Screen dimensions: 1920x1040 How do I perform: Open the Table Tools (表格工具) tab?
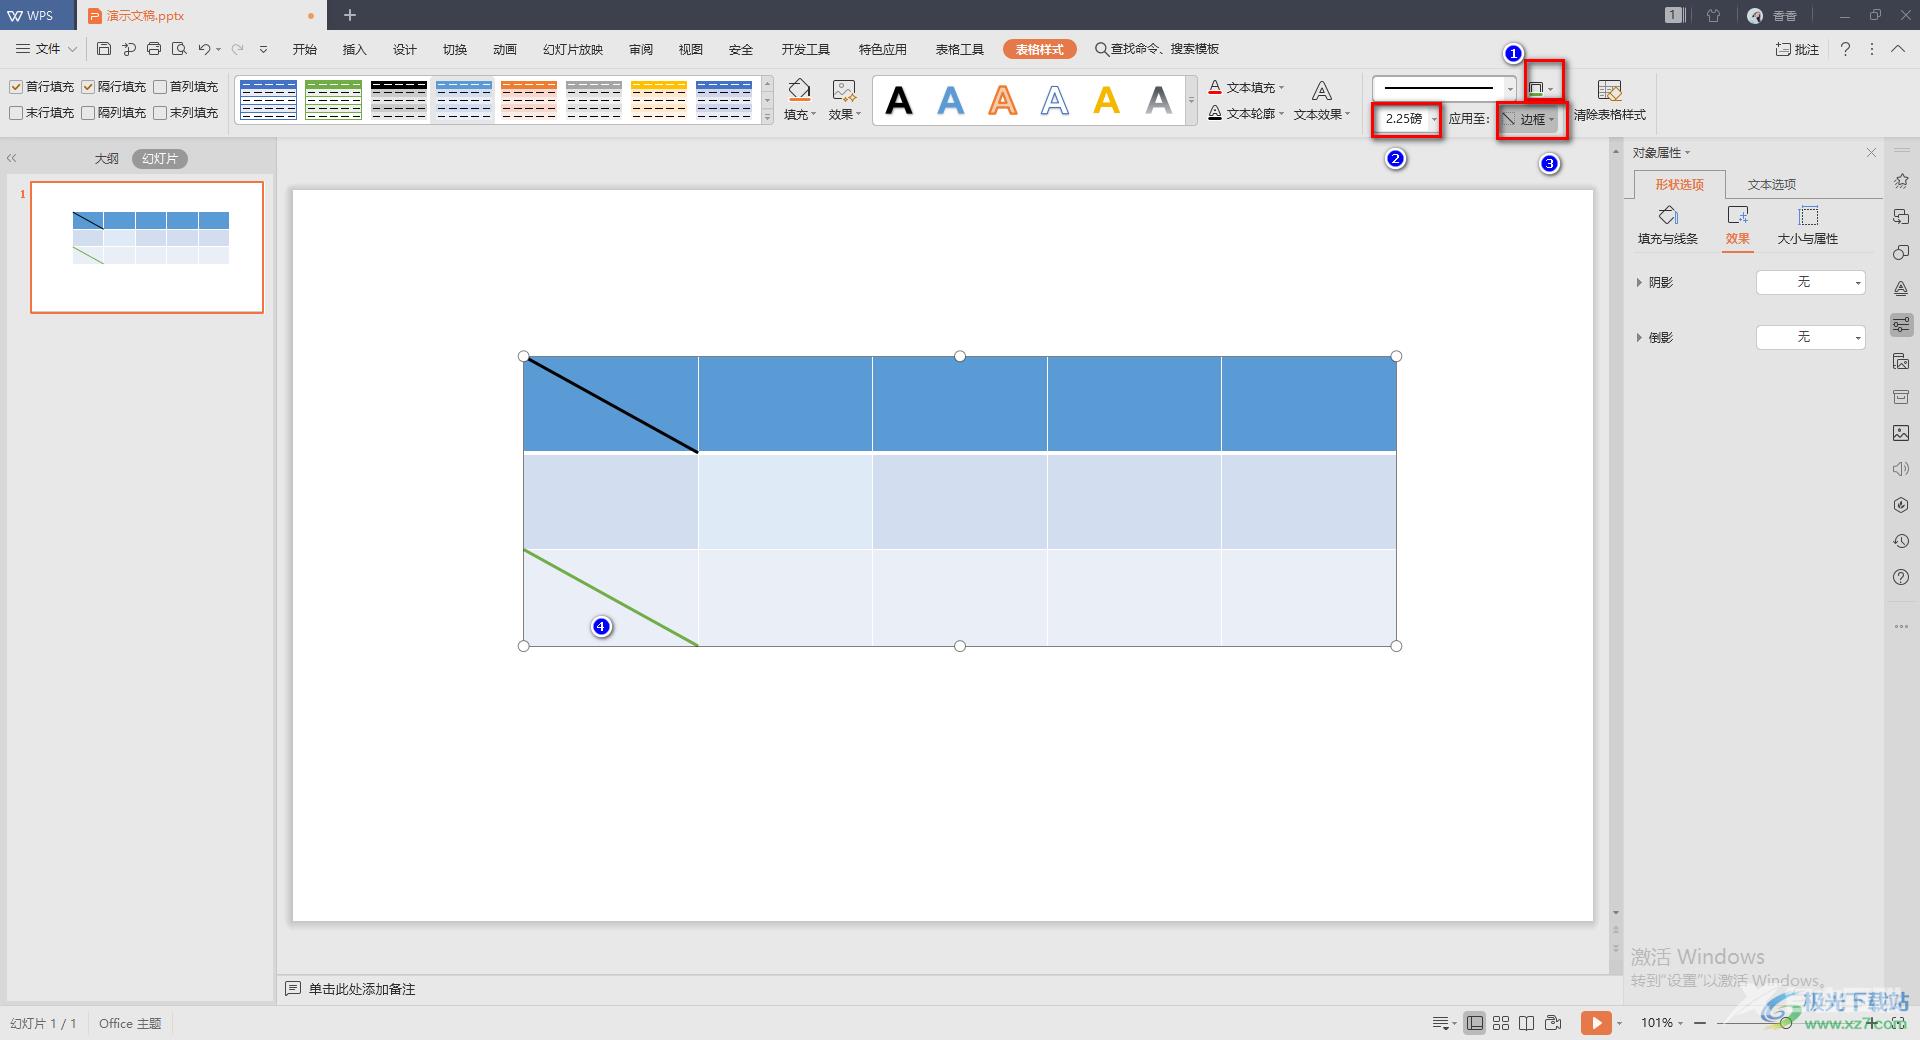[x=960, y=49]
